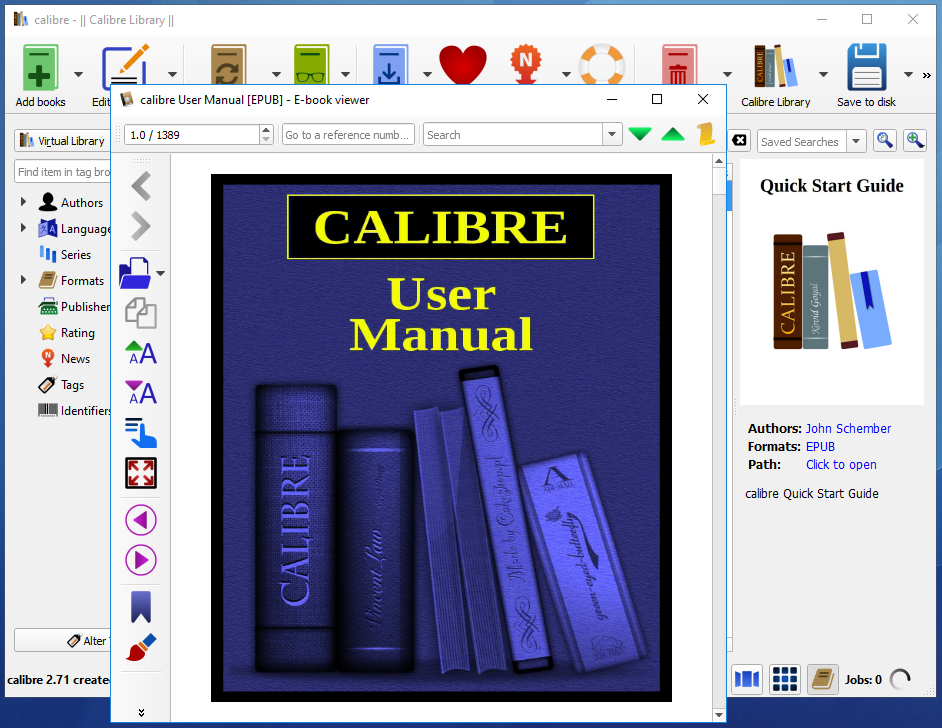Find next search match green arrow

pos(640,134)
